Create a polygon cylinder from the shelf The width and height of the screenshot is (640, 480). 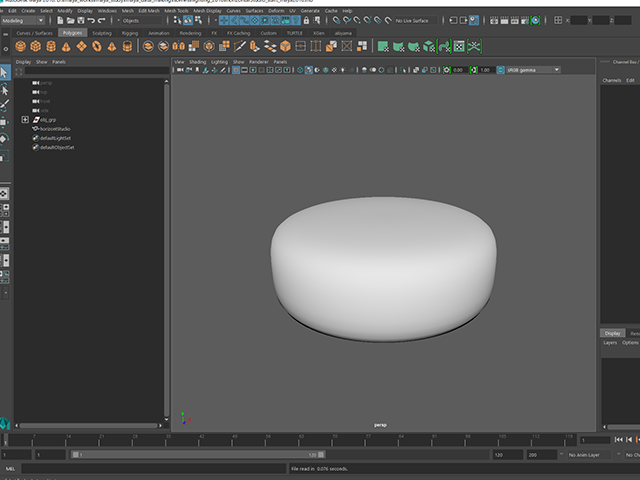coord(51,47)
